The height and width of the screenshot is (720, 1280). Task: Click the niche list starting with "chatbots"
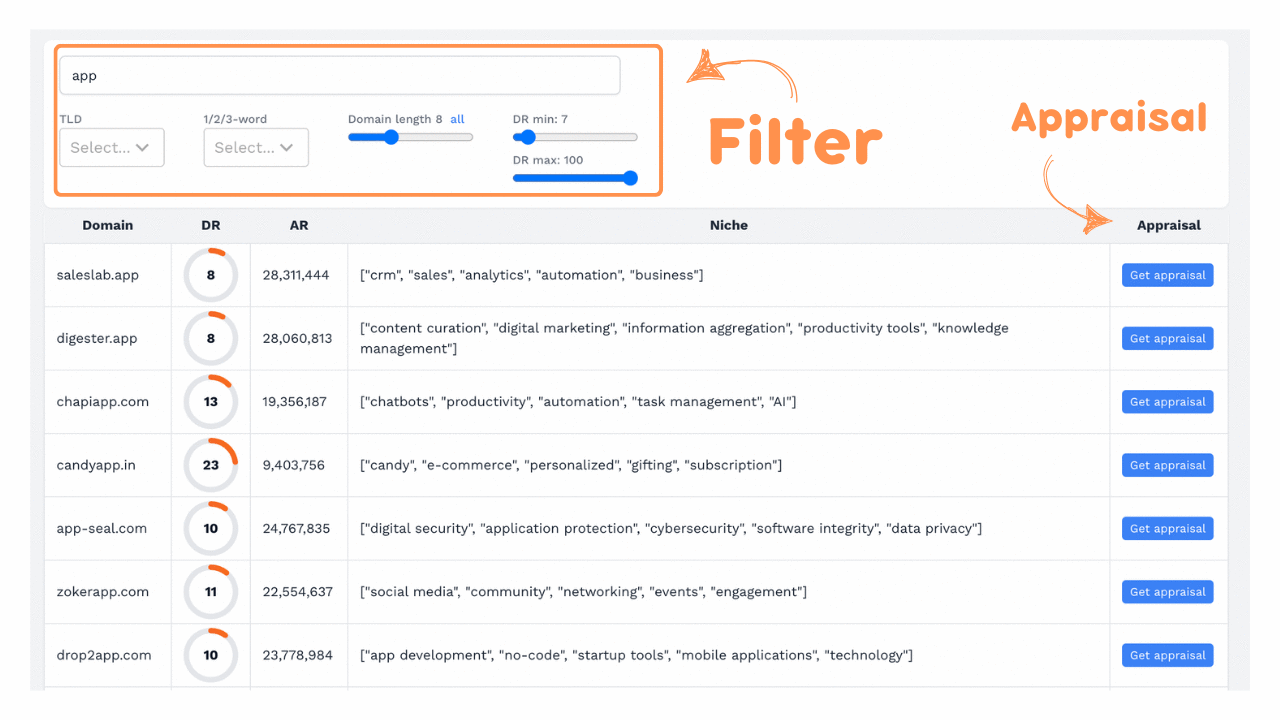(x=578, y=402)
